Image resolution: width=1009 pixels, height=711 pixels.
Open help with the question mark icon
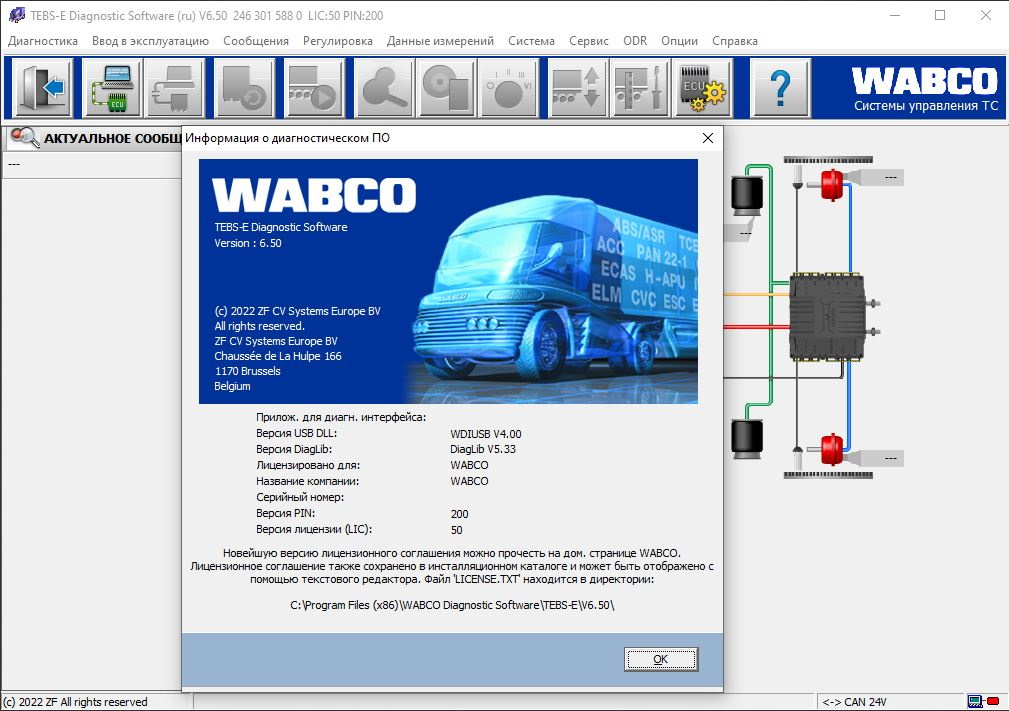pos(780,88)
